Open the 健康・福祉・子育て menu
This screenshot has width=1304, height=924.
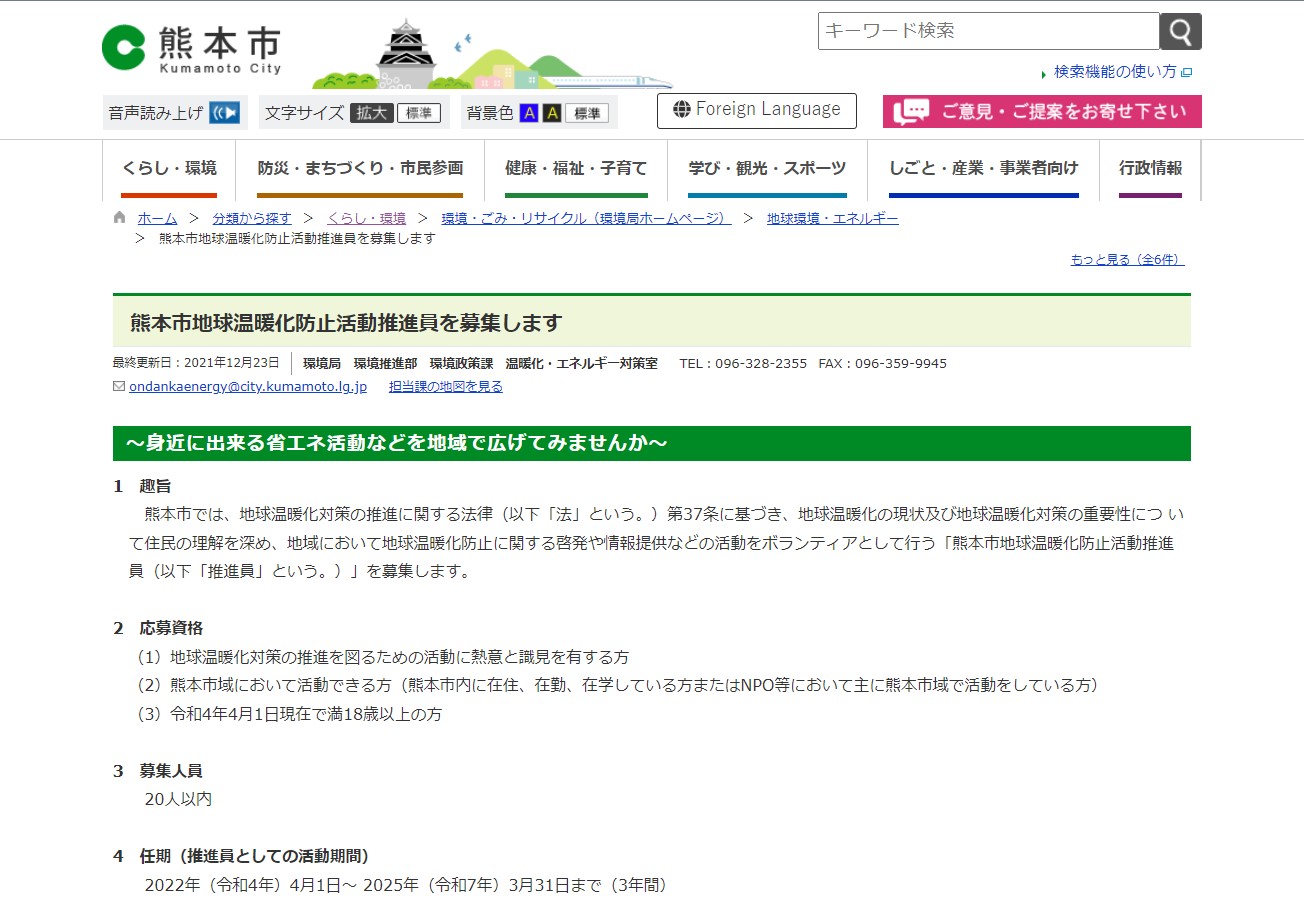tap(576, 169)
